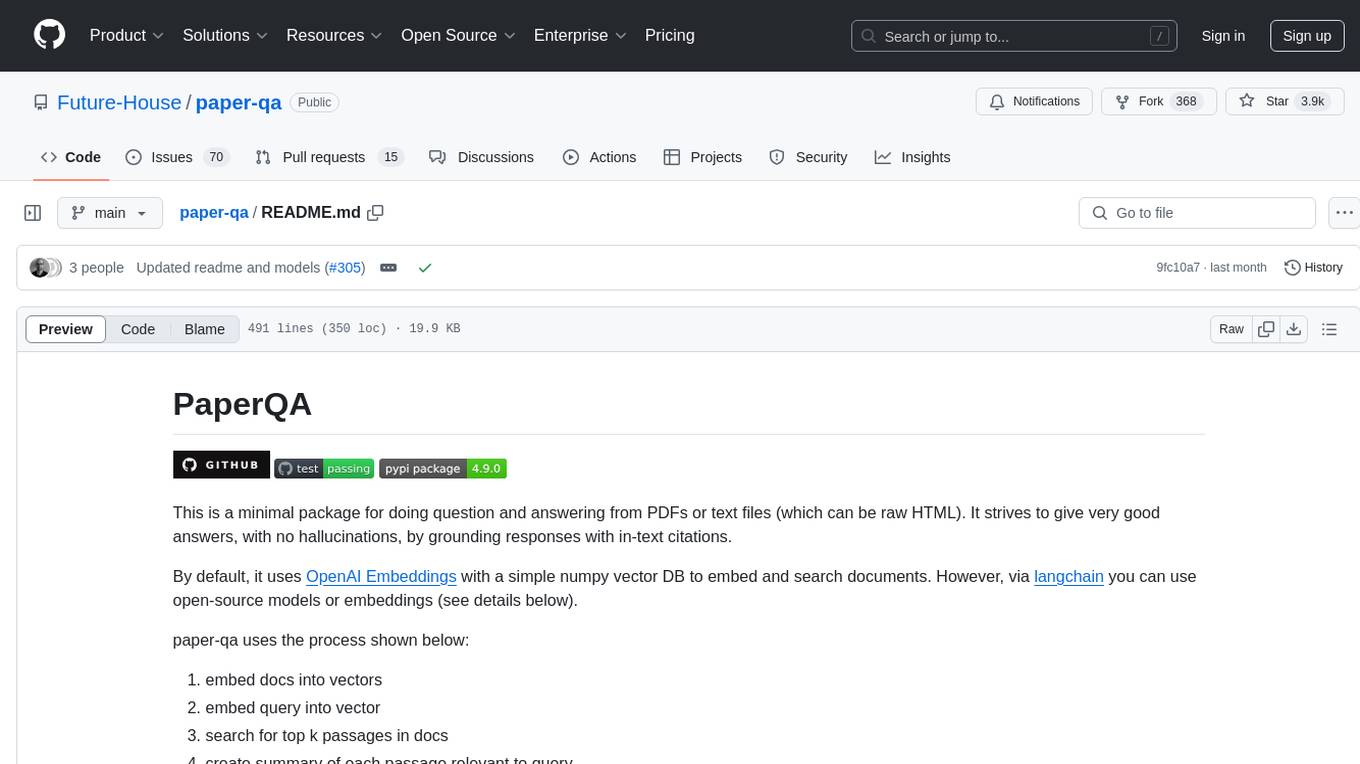Open the Pricing page
Image resolution: width=1360 pixels, height=764 pixels.
pos(670,35)
